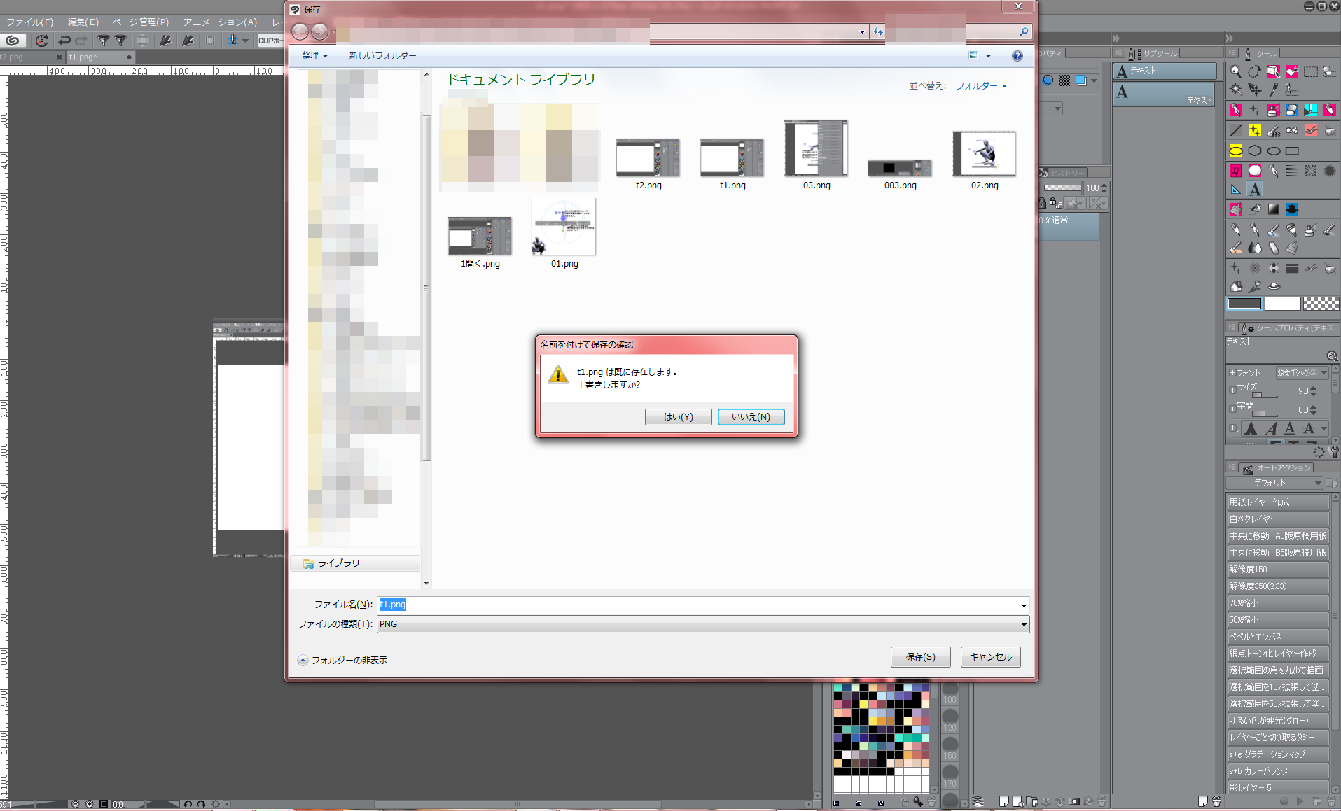Click 新しいフォルダー to create a folder
The width and height of the screenshot is (1341, 811).
pyautogui.click(x=382, y=56)
